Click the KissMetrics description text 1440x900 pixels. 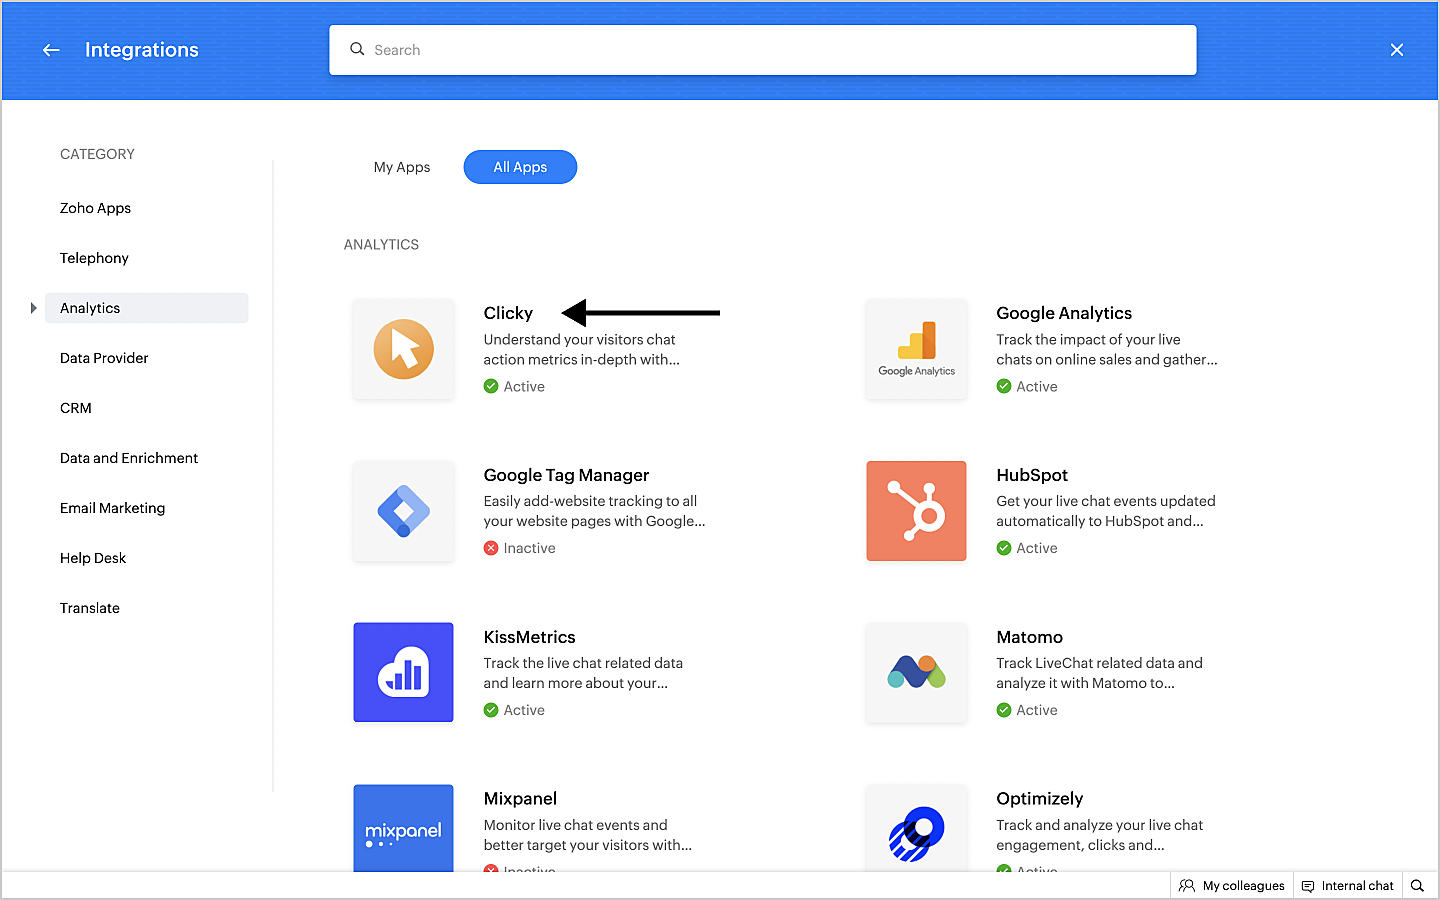tap(583, 673)
